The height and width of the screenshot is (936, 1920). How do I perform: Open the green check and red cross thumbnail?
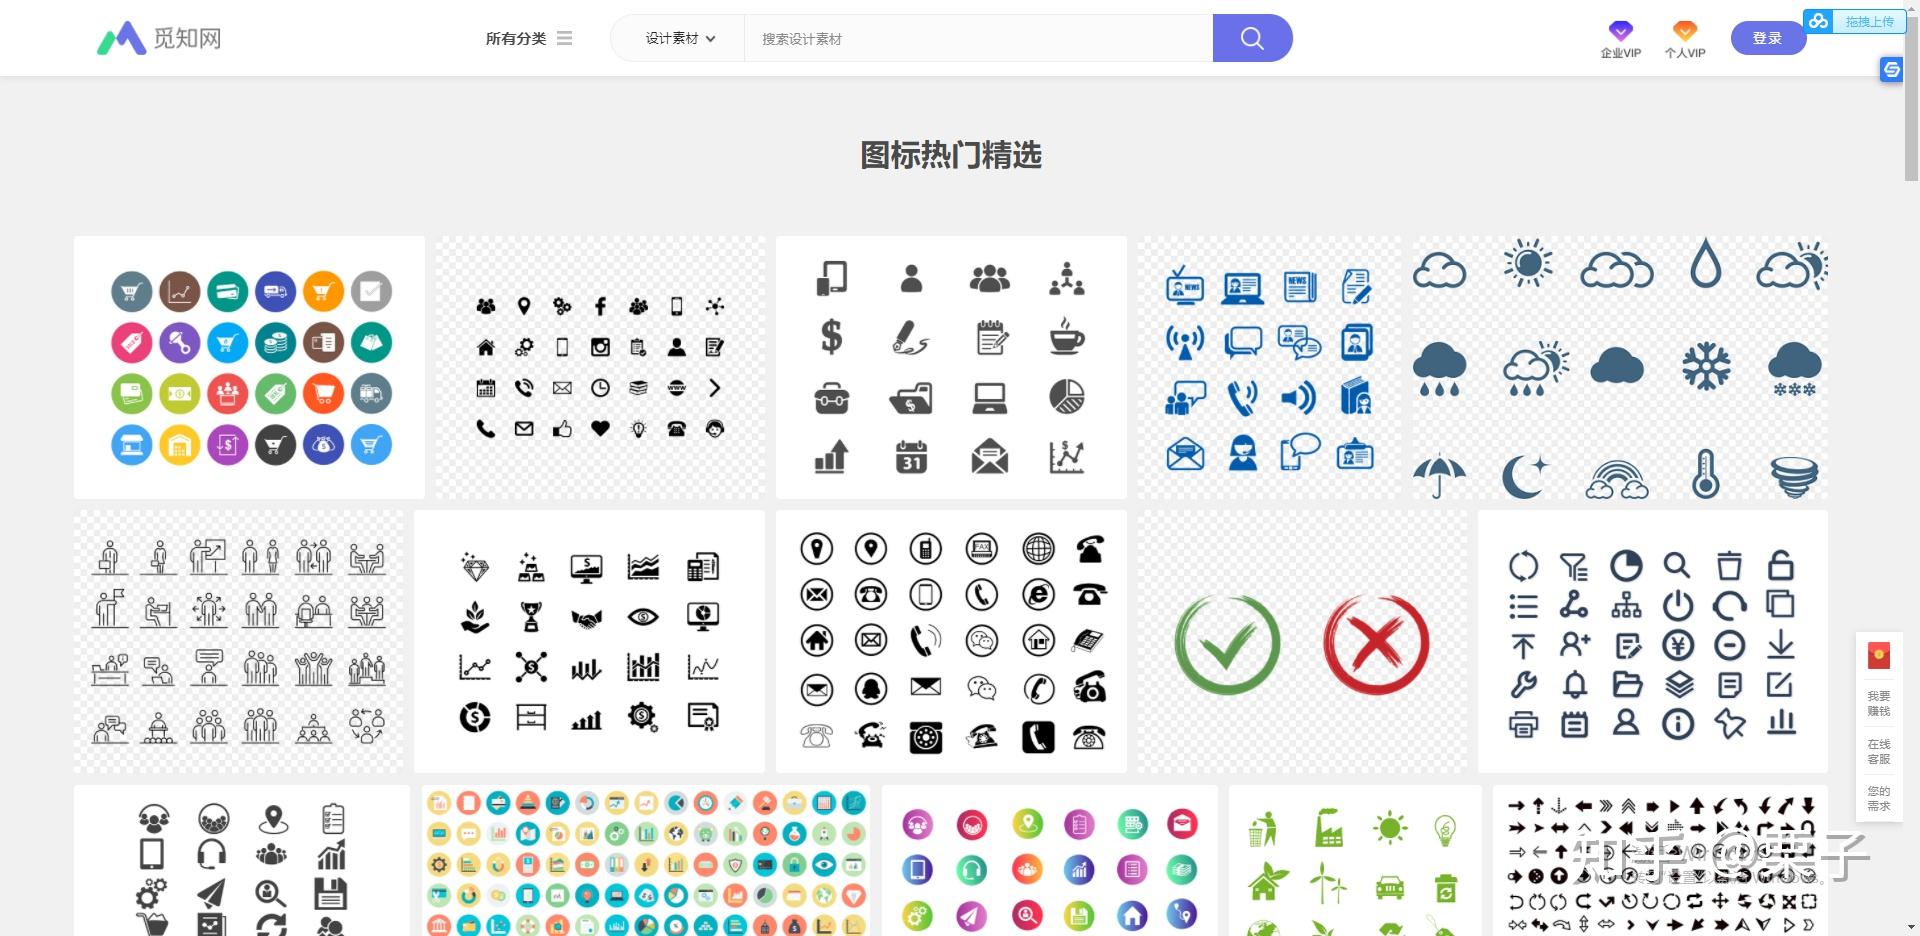[x=1302, y=641]
